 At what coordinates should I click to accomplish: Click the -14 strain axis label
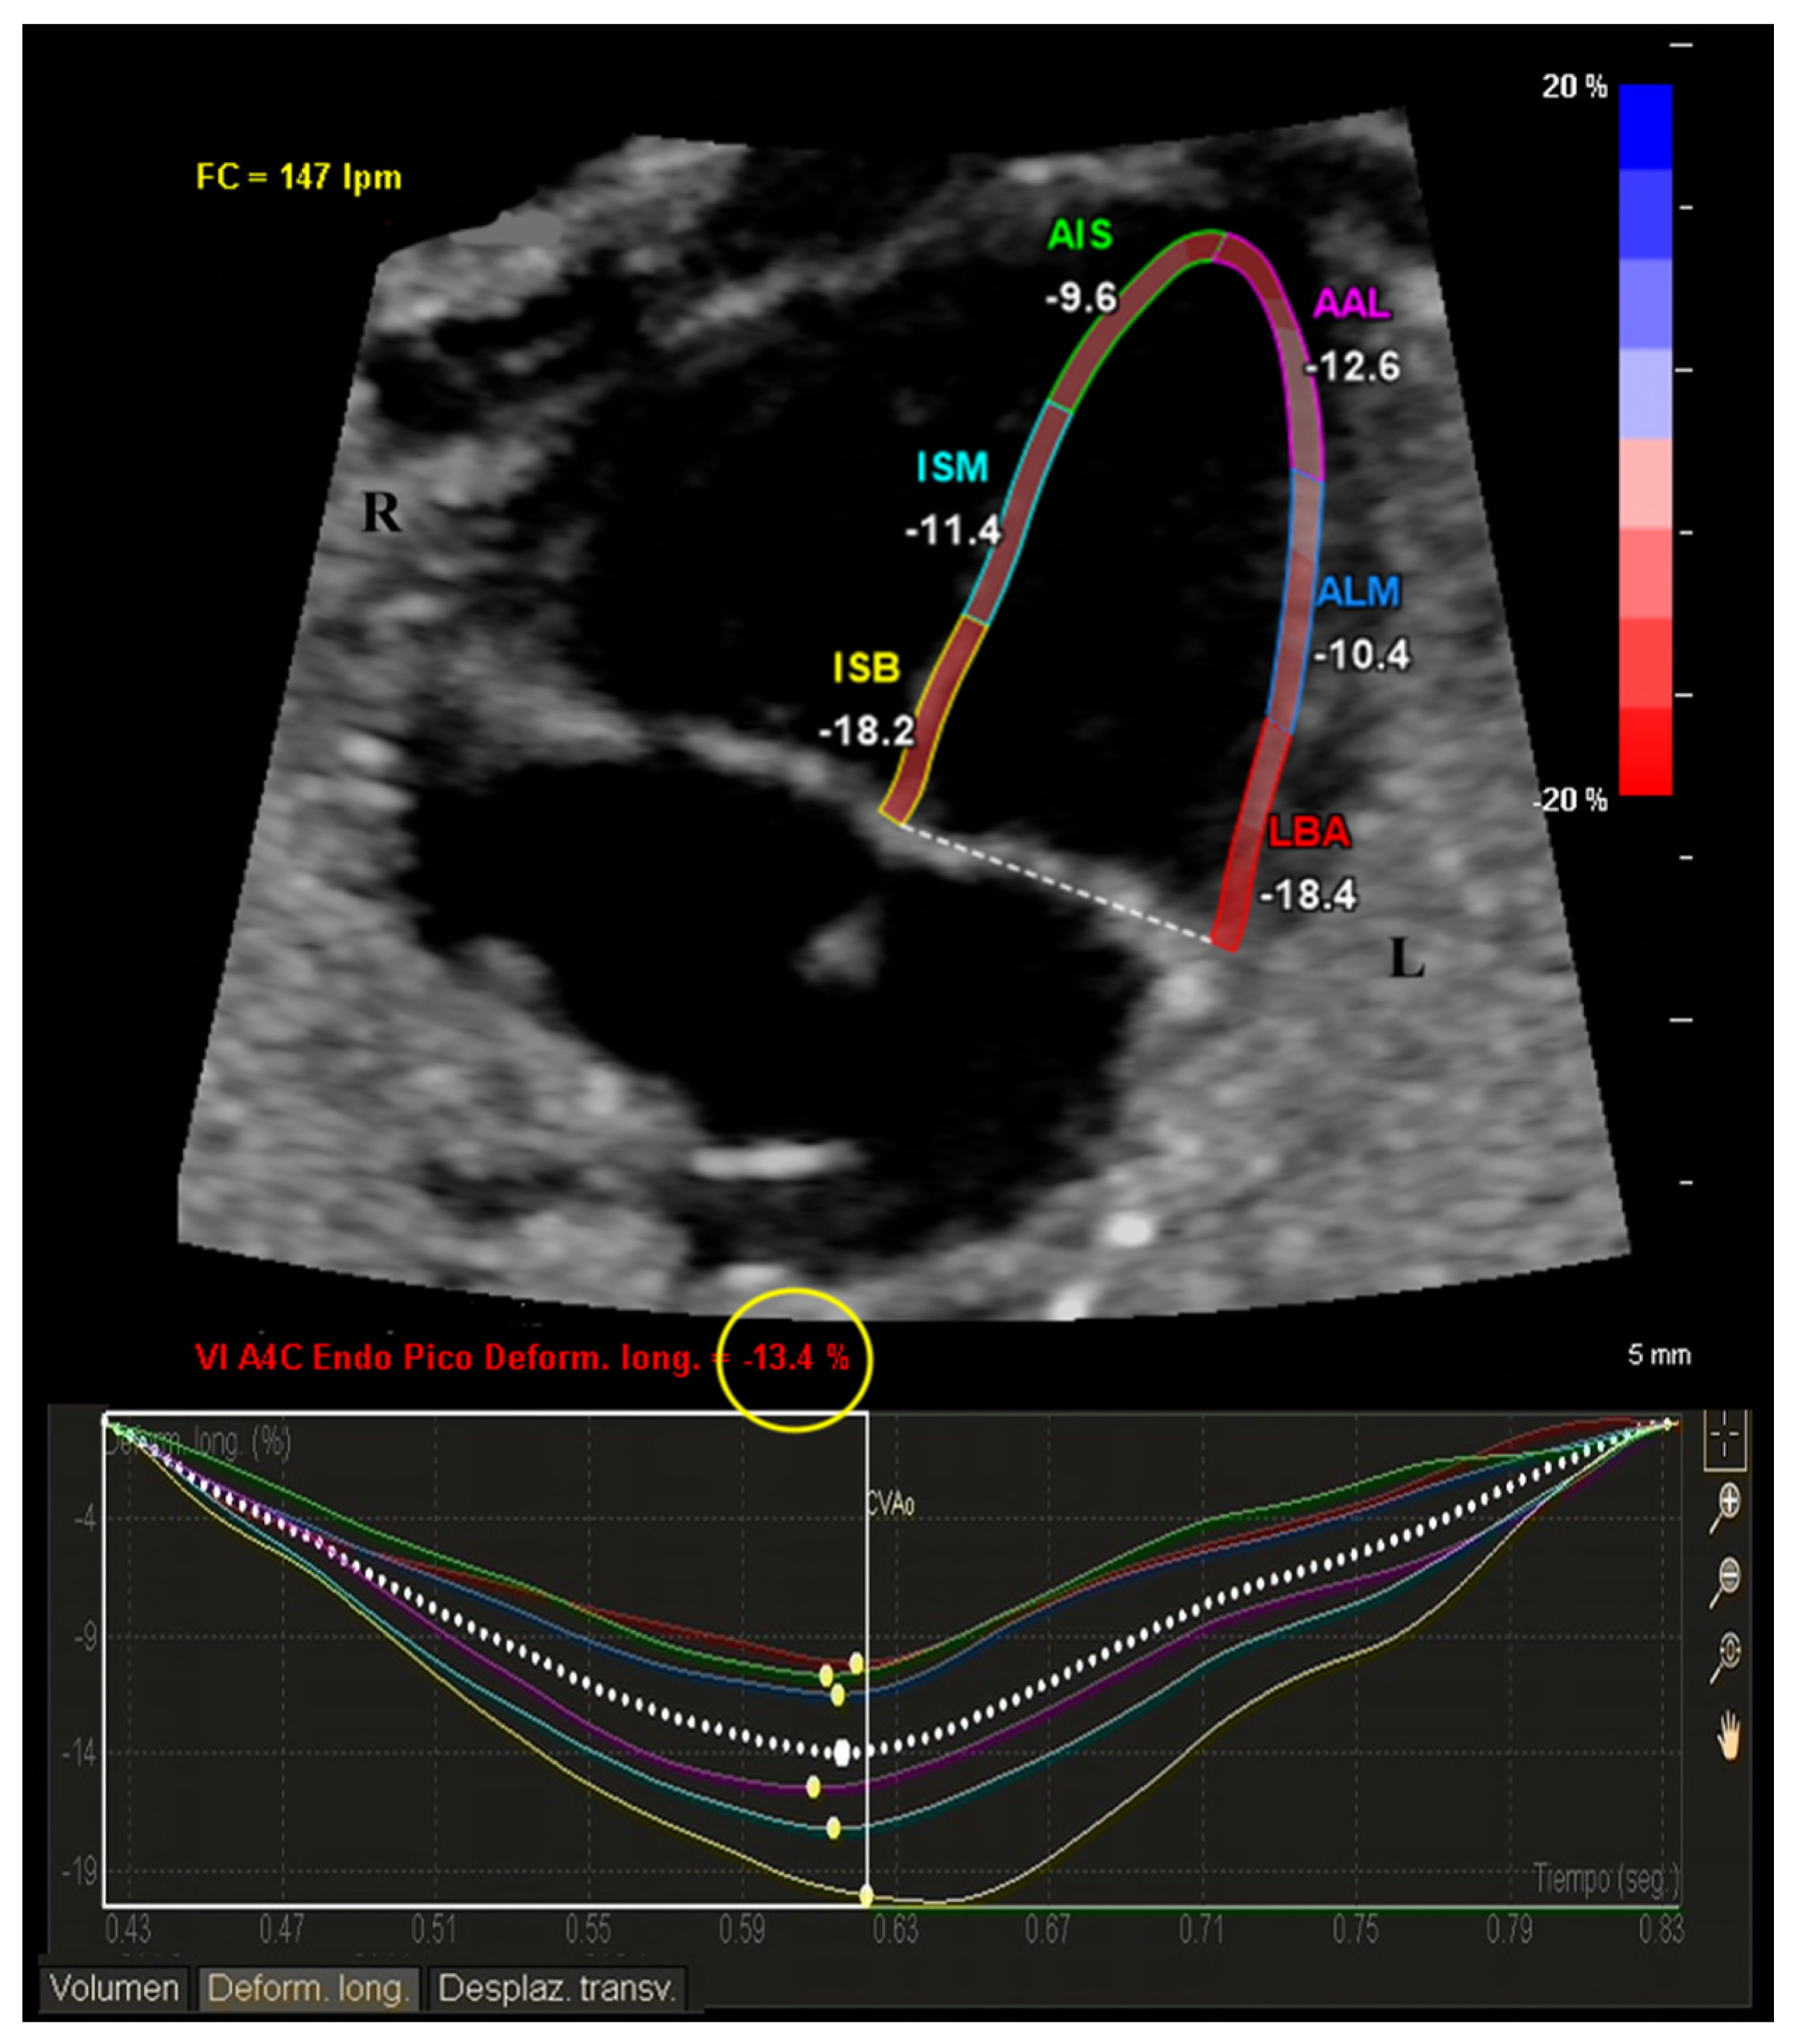[80, 1753]
